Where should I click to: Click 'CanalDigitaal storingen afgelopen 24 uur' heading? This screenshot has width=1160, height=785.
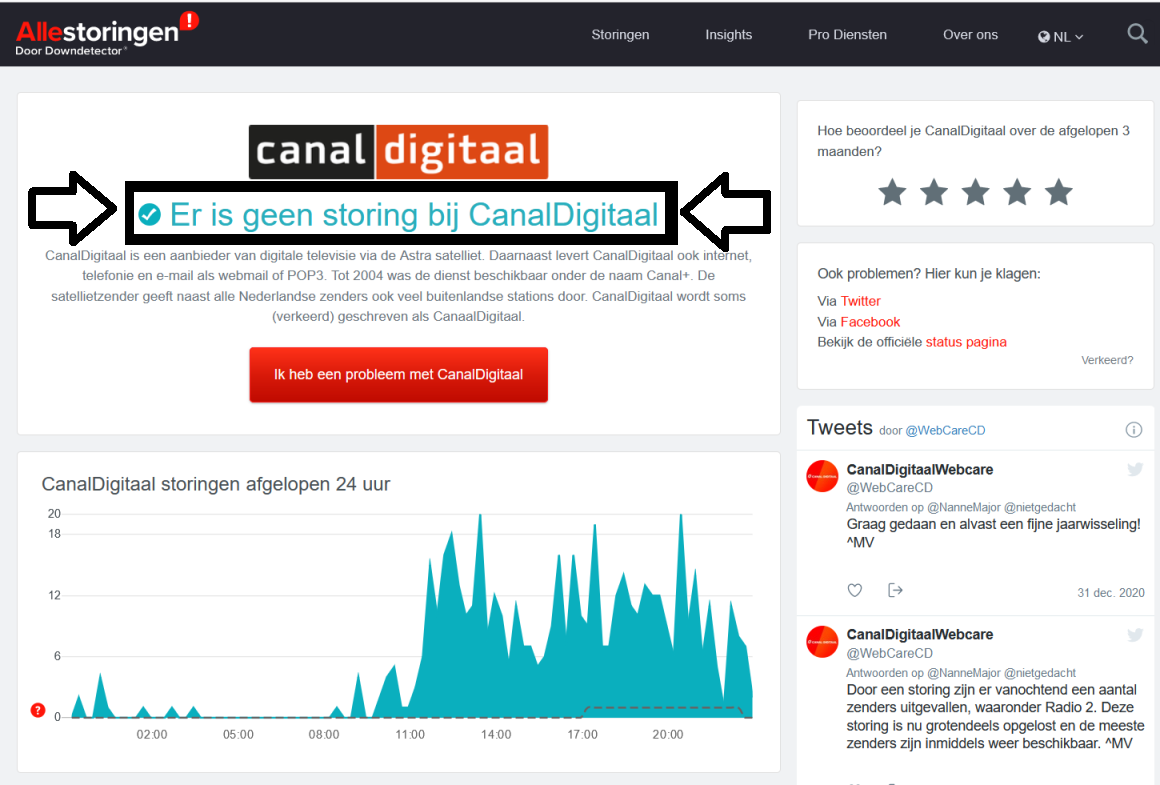(x=215, y=484)
